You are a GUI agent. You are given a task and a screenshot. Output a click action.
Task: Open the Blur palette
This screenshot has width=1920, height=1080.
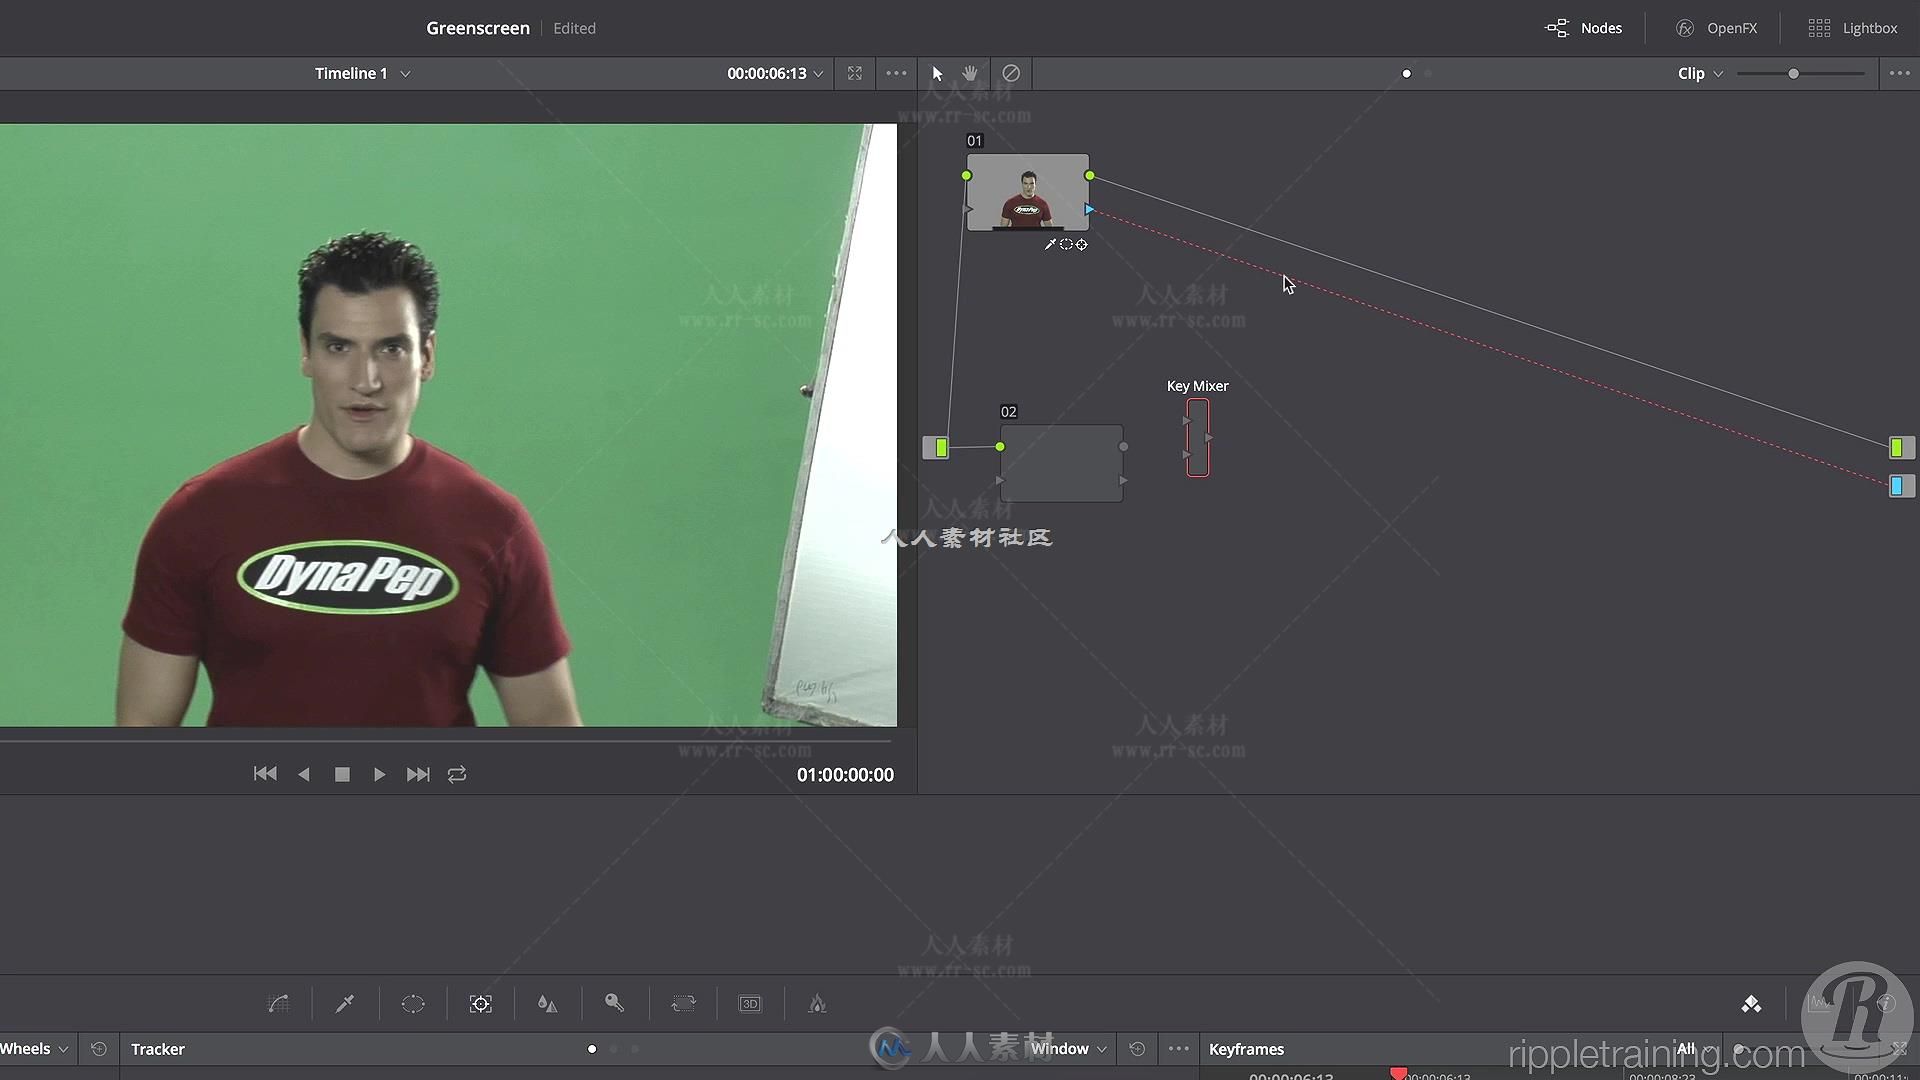click(548, 1003)
